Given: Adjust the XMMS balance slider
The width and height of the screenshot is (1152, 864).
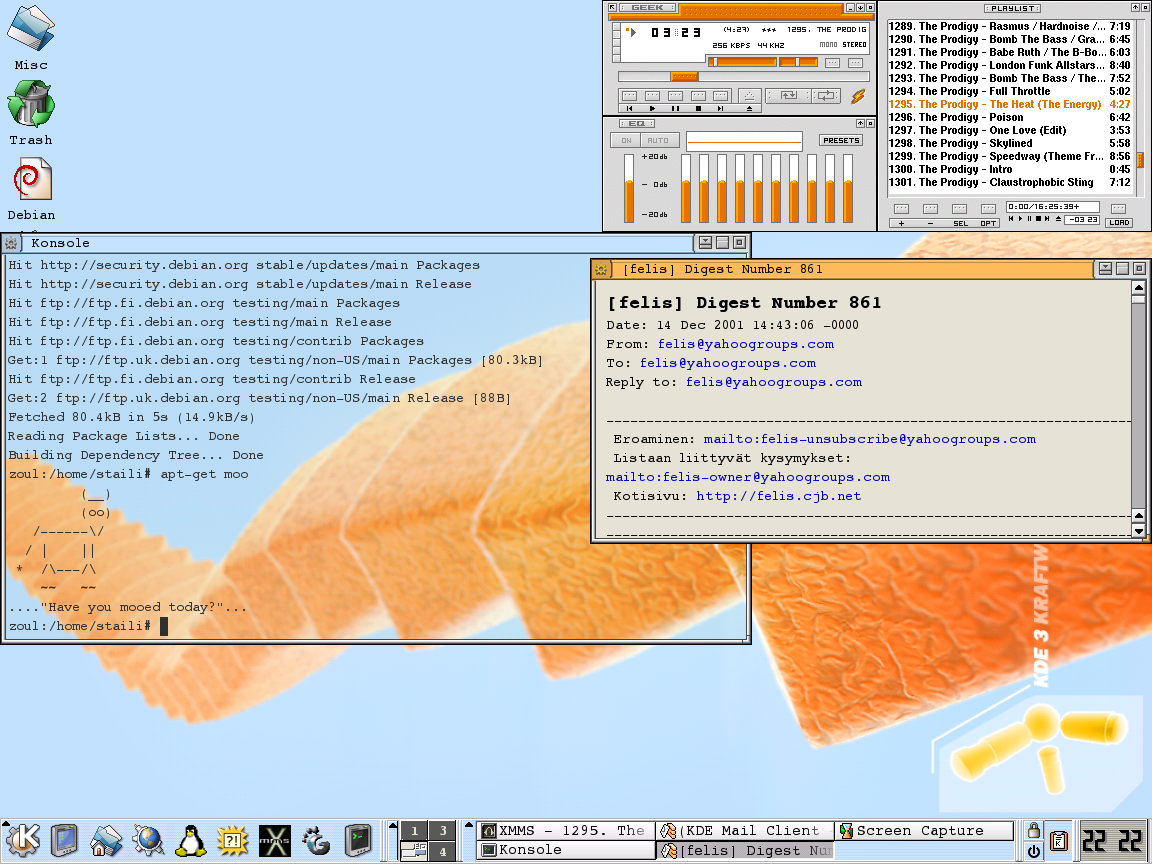Looking at the screenshot, I should (x=799, y=62).
